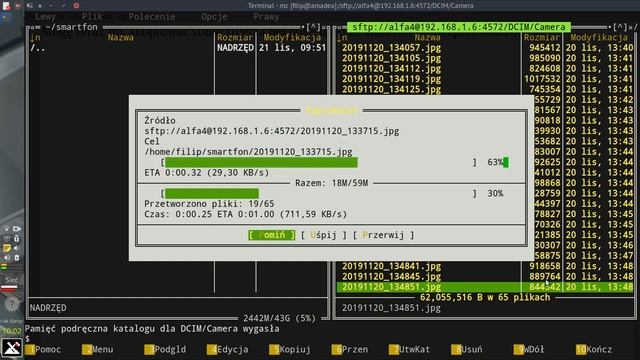The width and height of the screenshot is (640, 360).
Task: Toggle sort order indicator in right panel
Action: (x=342, y=38)
